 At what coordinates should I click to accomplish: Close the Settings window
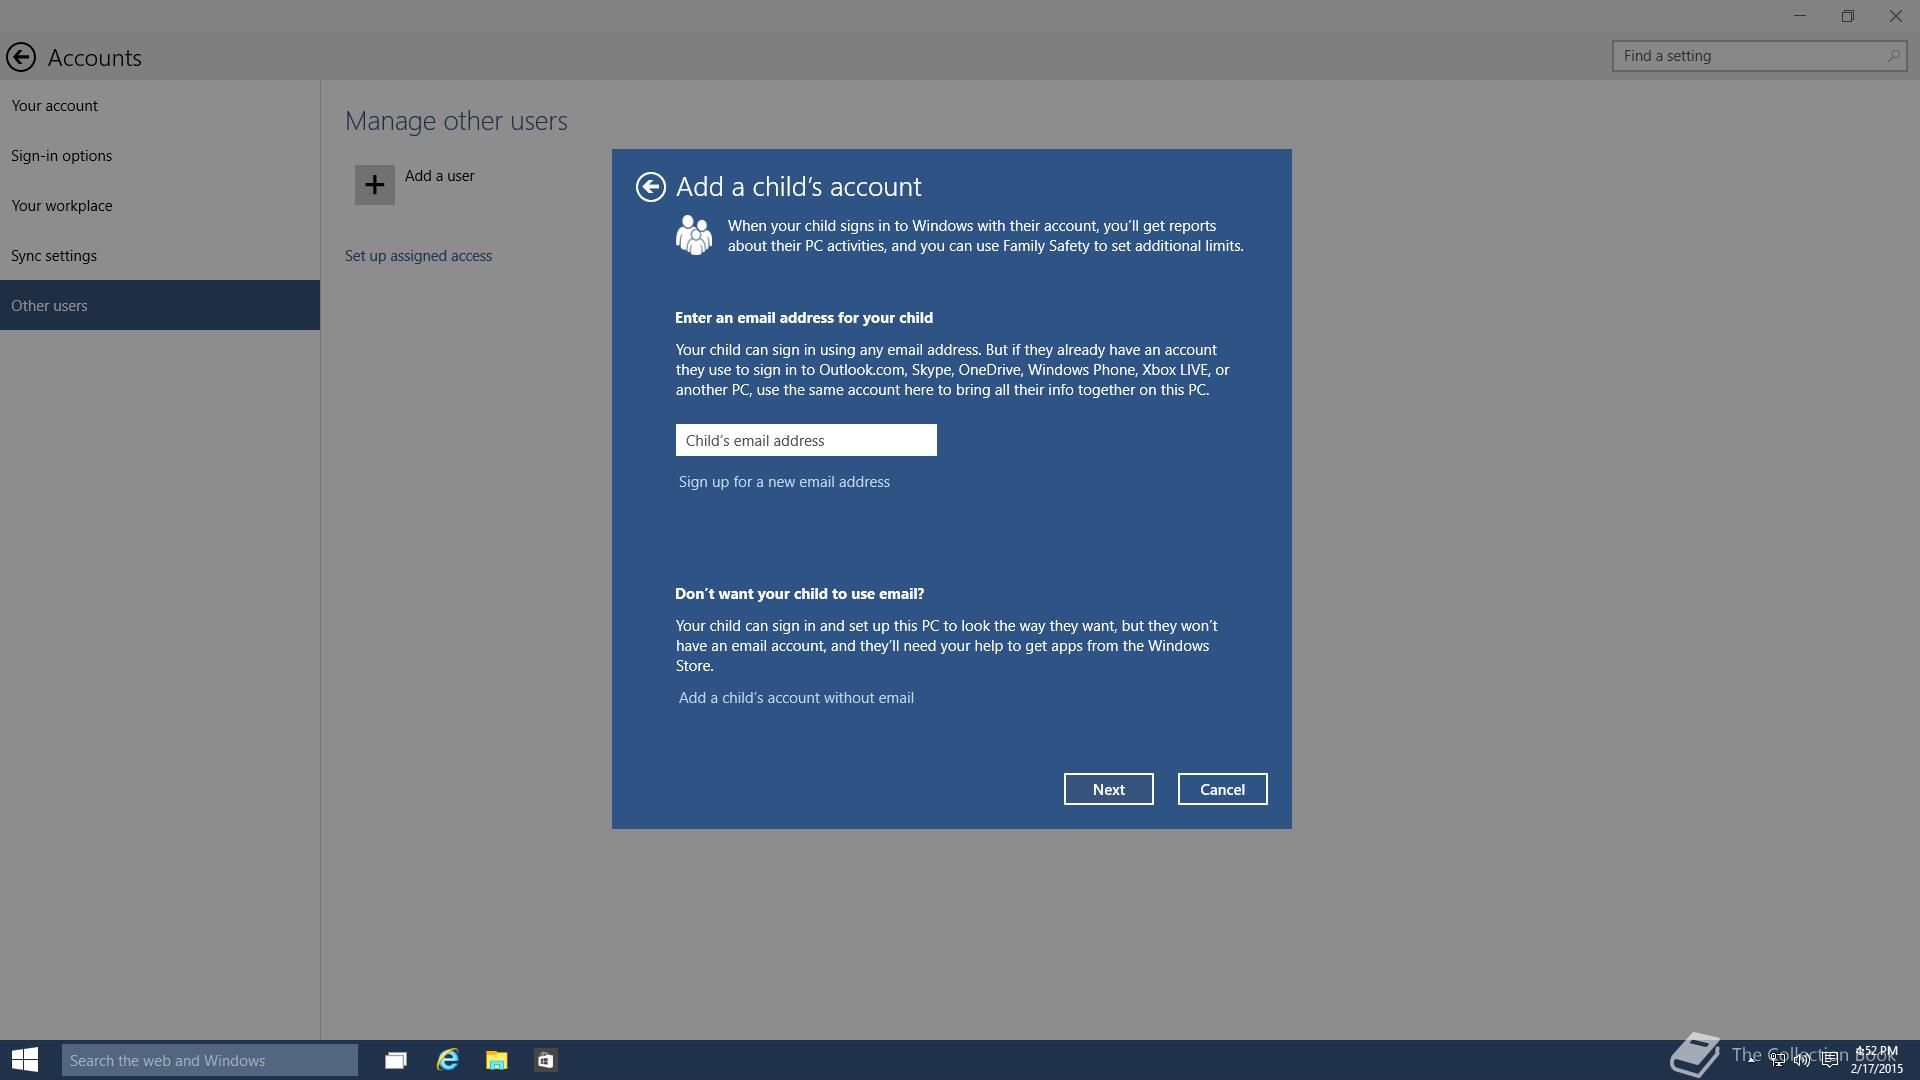click(x=1896, y=16)
